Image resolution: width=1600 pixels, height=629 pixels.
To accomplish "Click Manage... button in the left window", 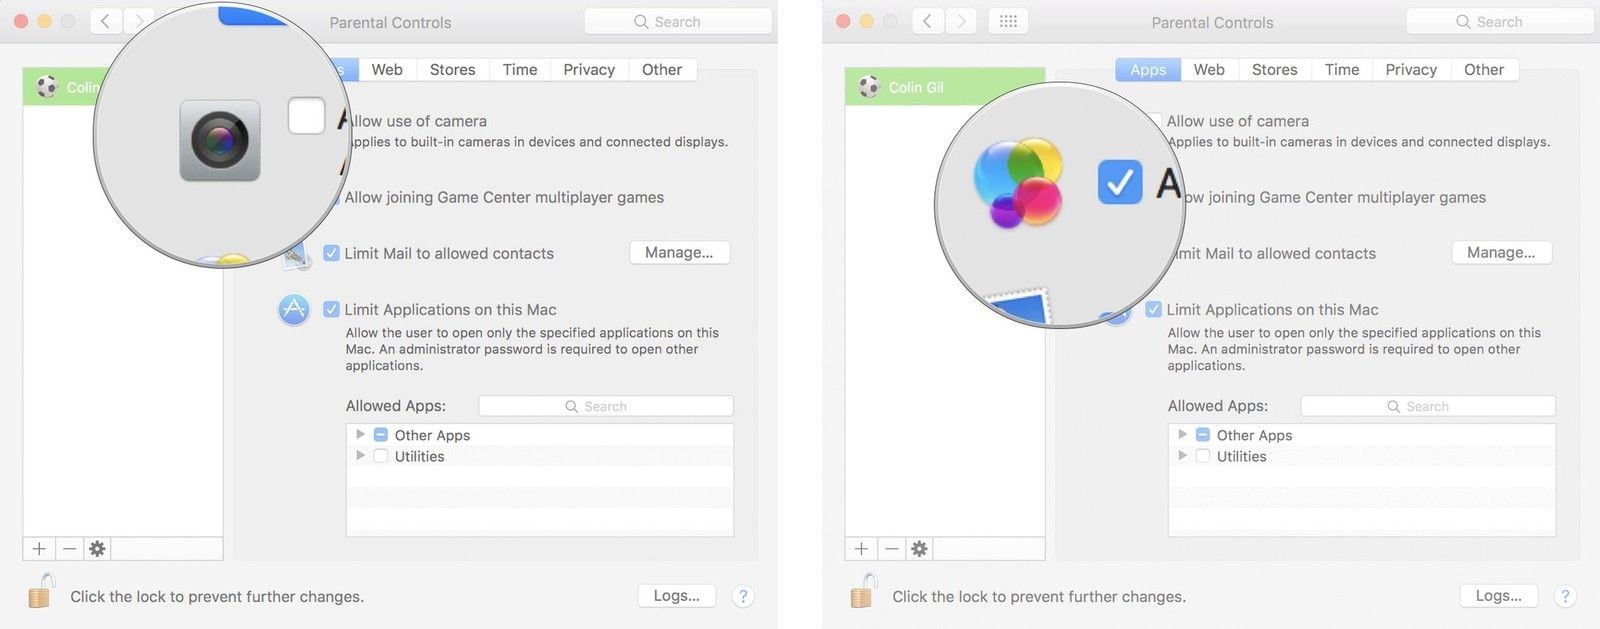I will point(679,253).
